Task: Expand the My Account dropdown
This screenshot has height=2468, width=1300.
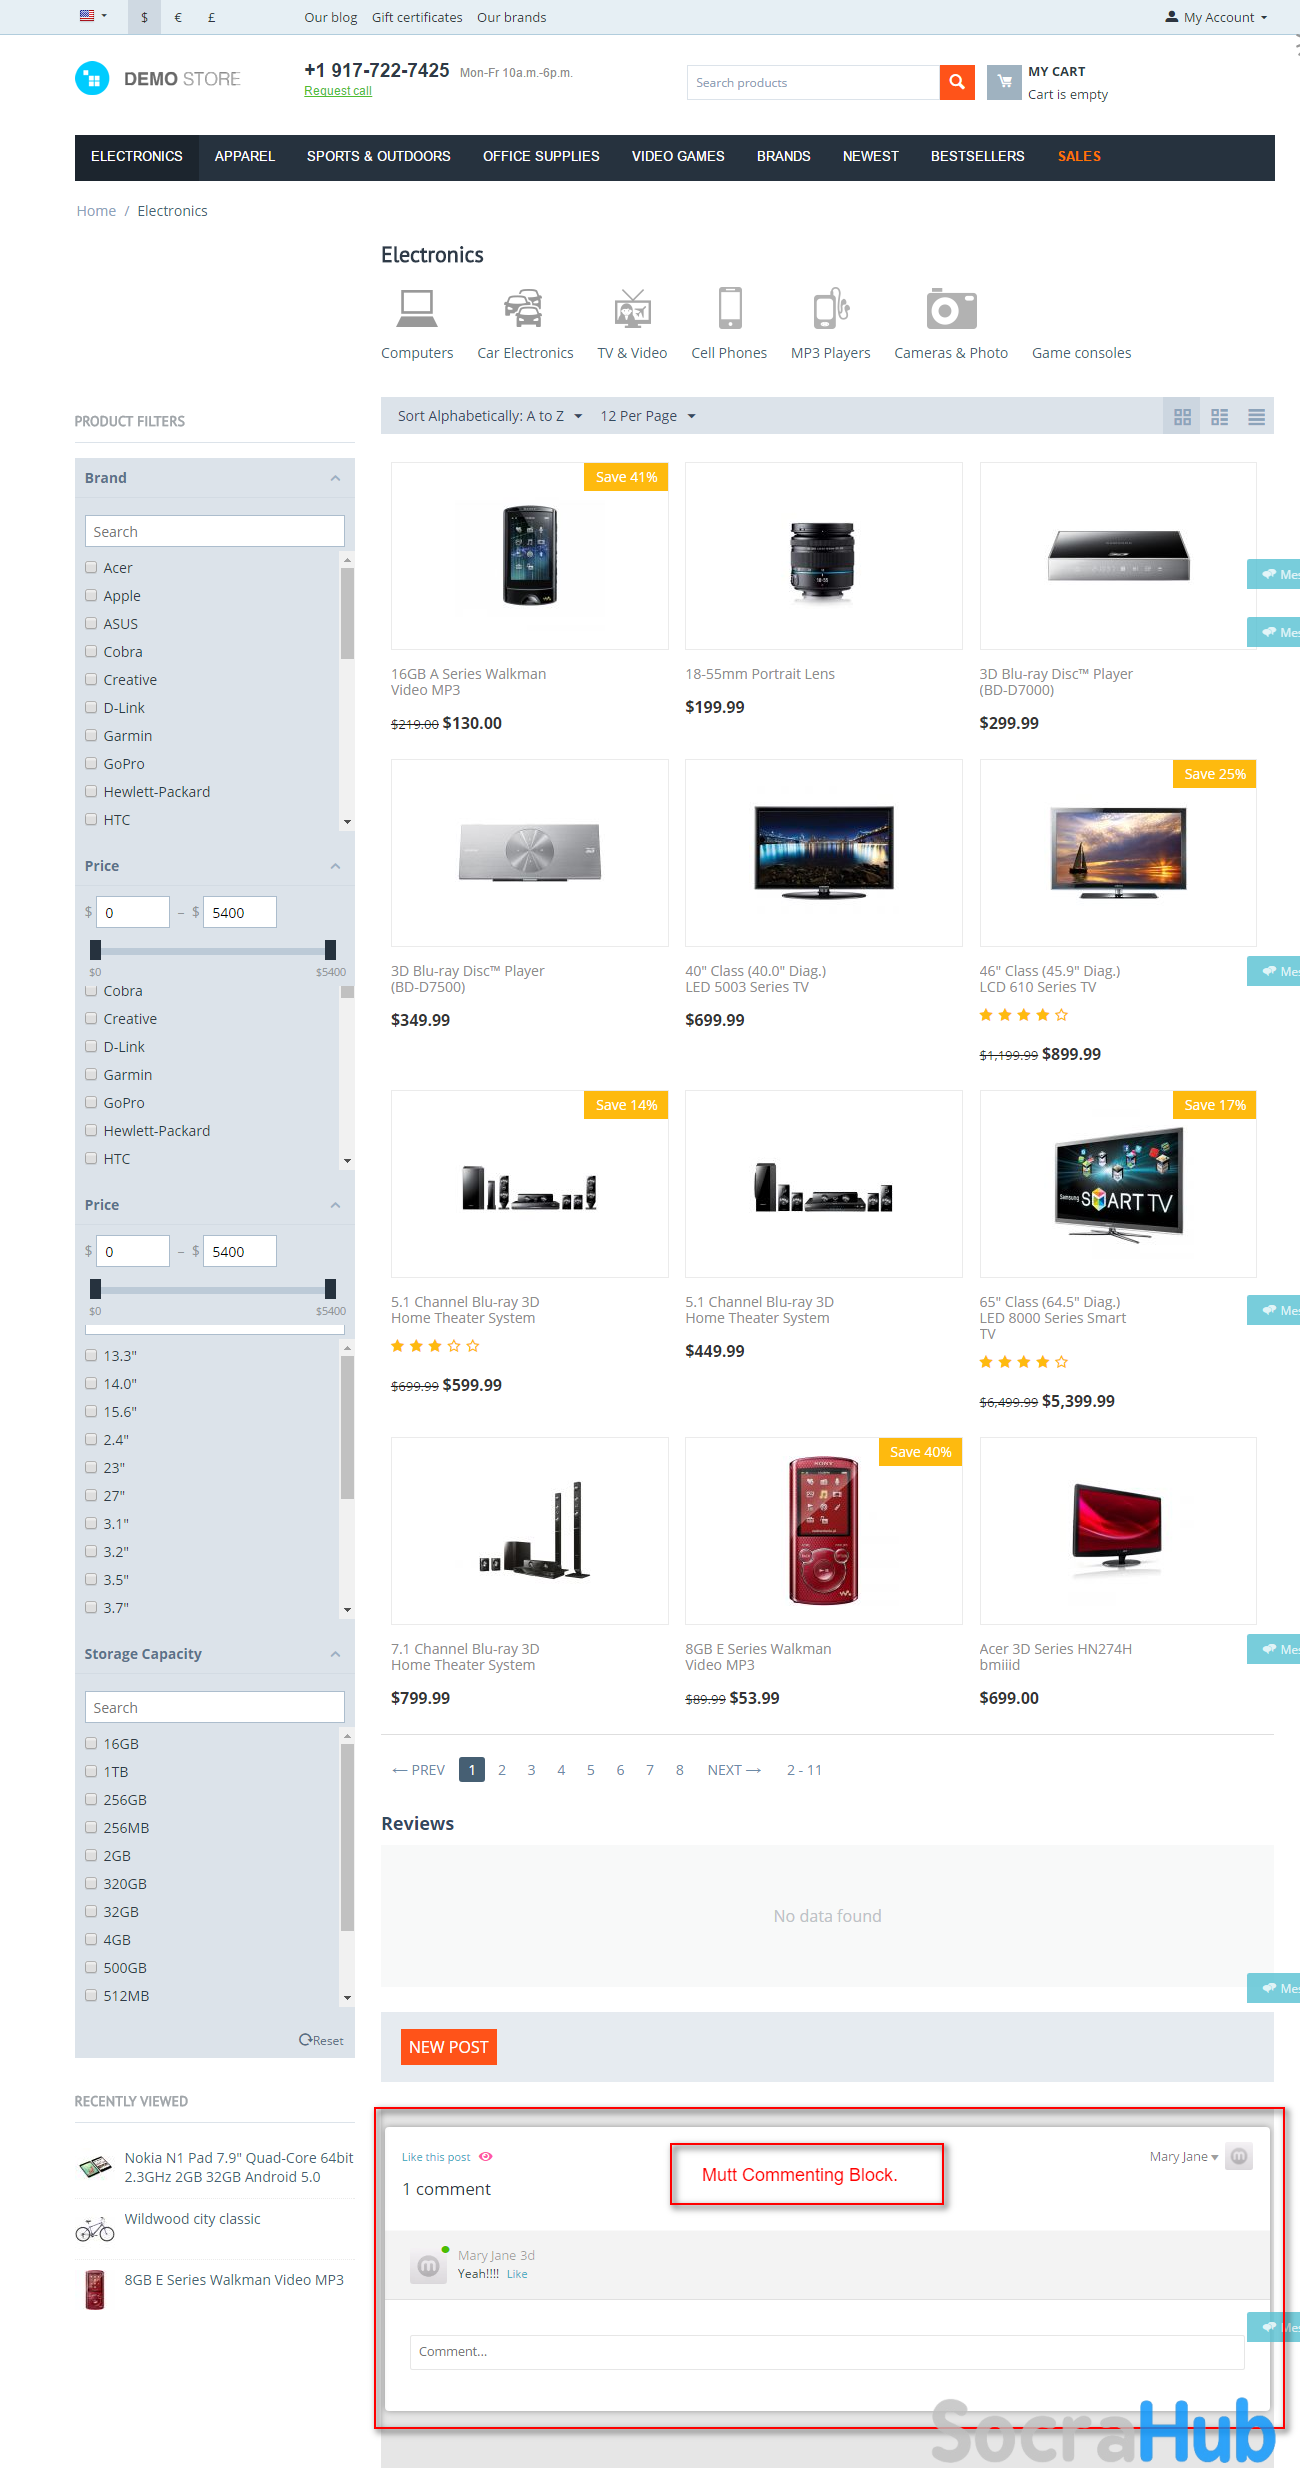Action: [1216, 17]
